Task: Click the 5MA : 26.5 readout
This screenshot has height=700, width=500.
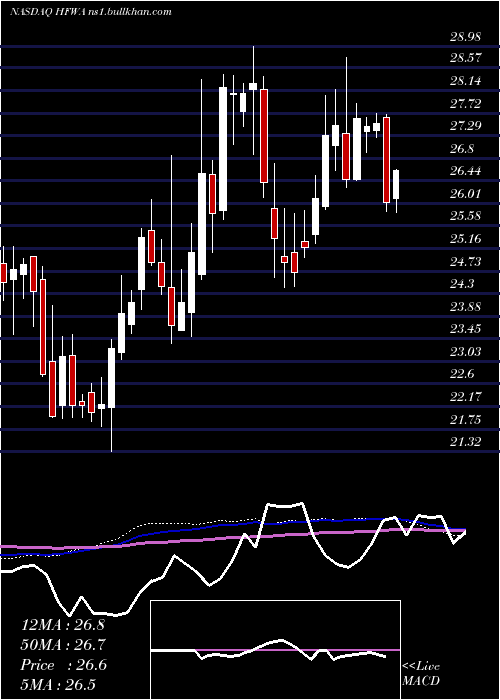Action: pyautogui.click(x=58, y=685)
